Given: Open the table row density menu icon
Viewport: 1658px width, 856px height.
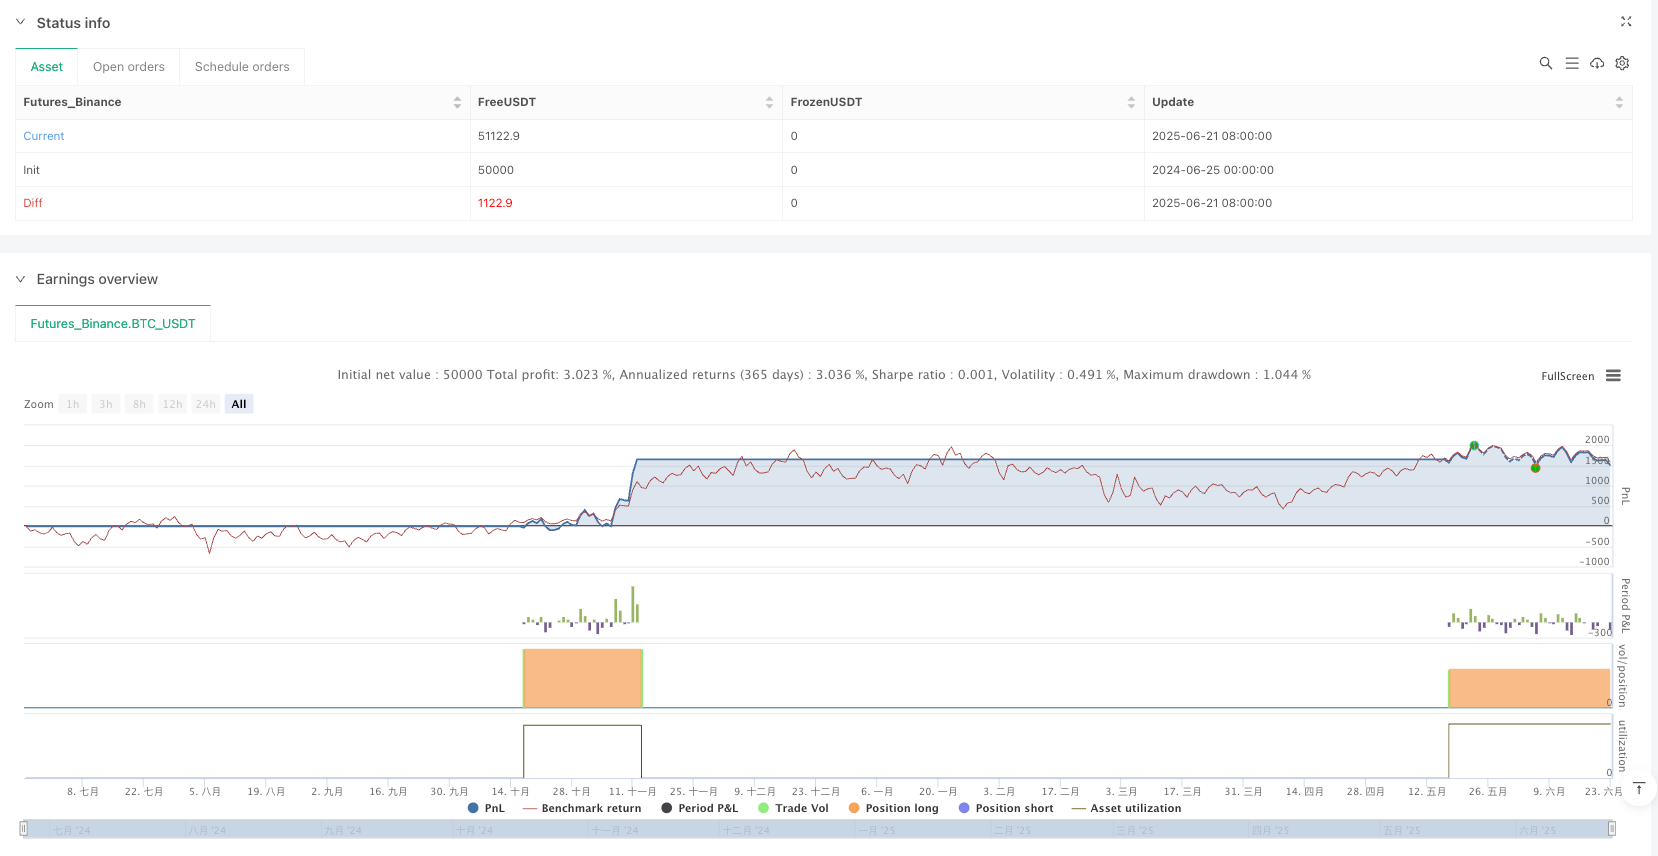Looking at the screenshot, I should pyautogui.click(x=1571, y=63).
